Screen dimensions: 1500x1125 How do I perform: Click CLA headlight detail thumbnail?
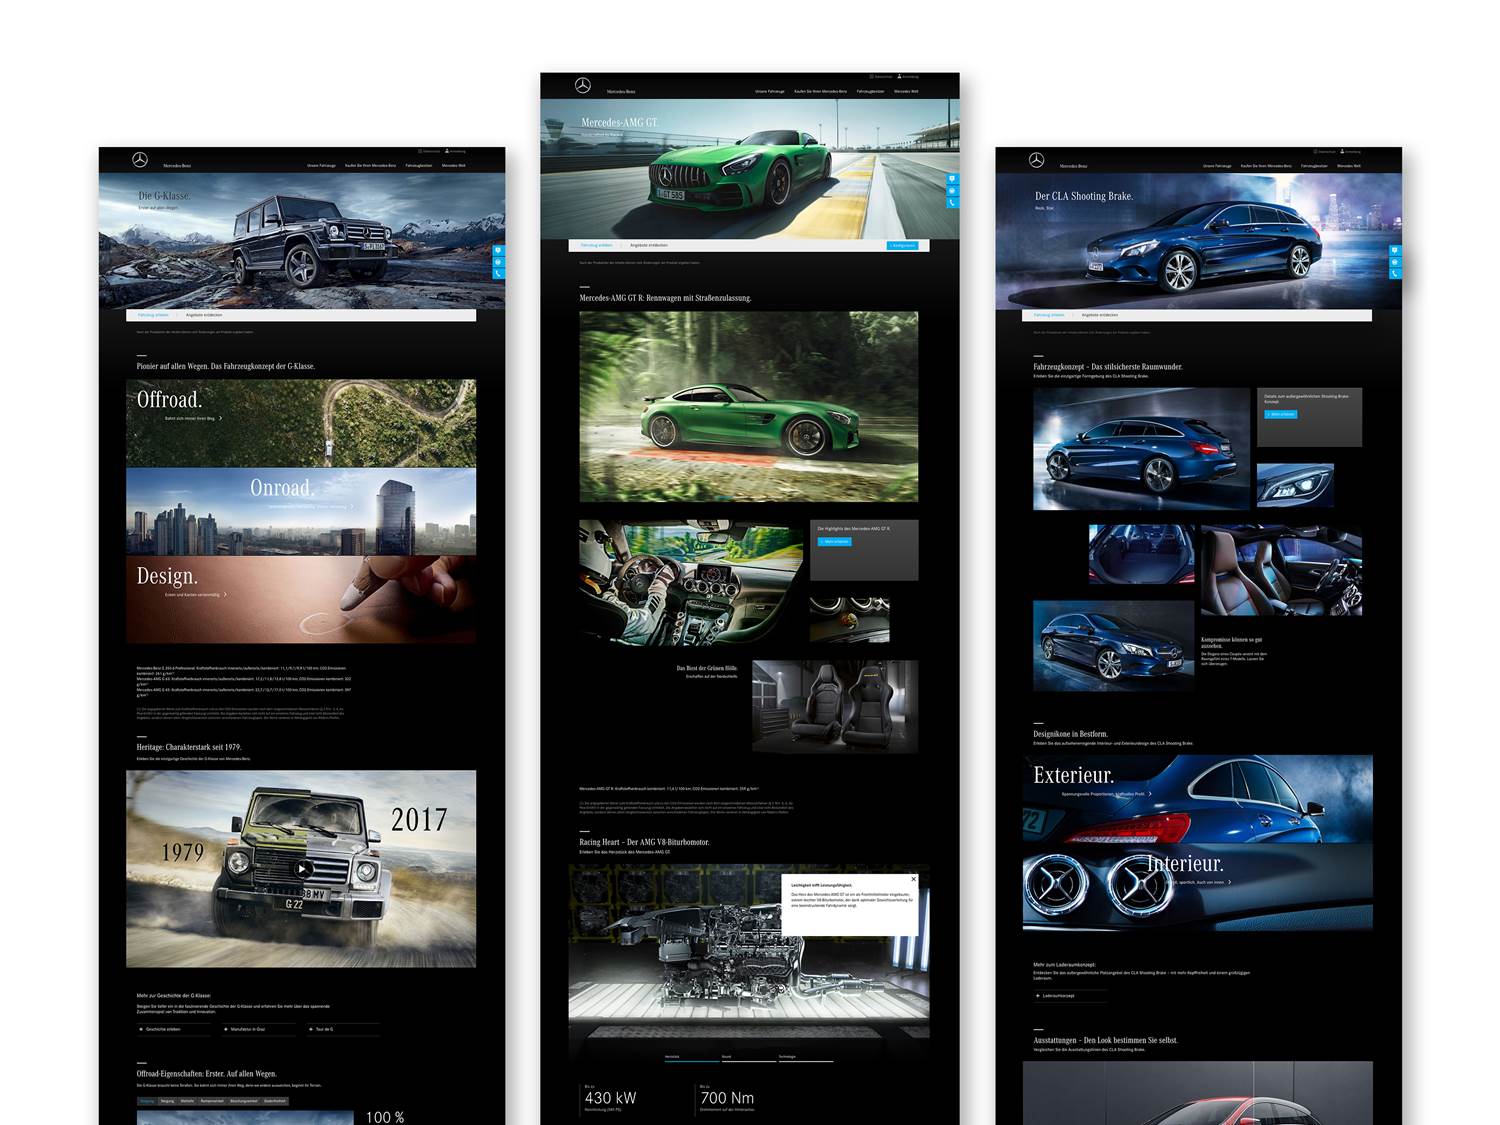[1294, 485]
